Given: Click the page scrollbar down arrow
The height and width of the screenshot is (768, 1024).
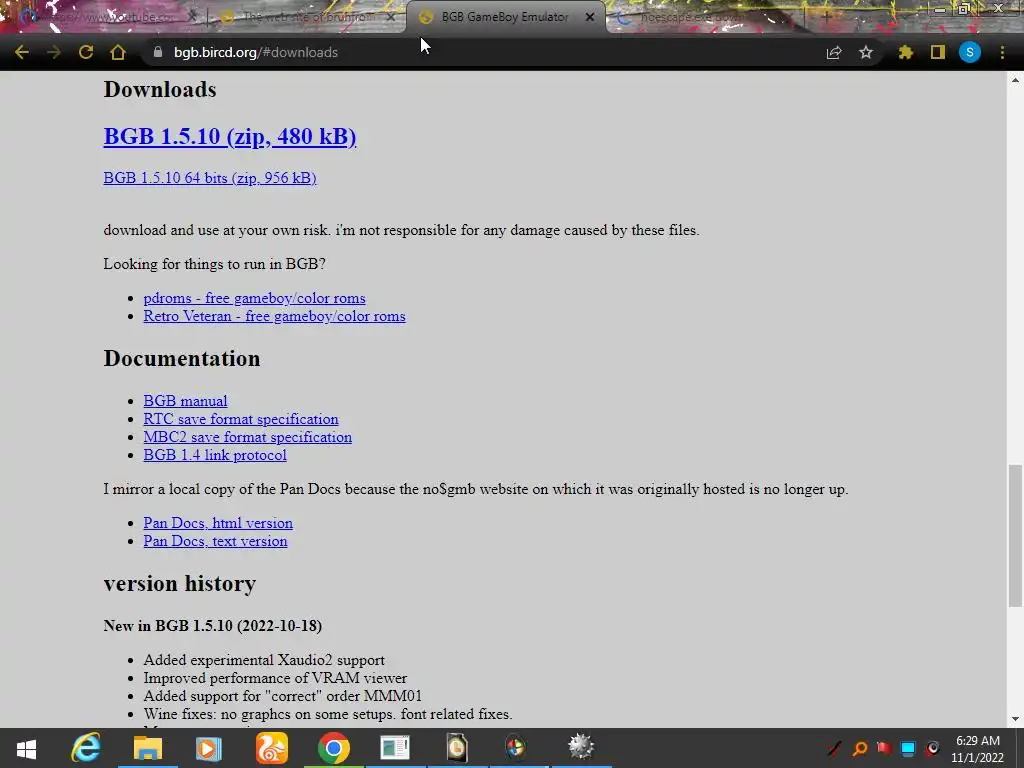Looking at the screenshot, I should click(1015, 719).
